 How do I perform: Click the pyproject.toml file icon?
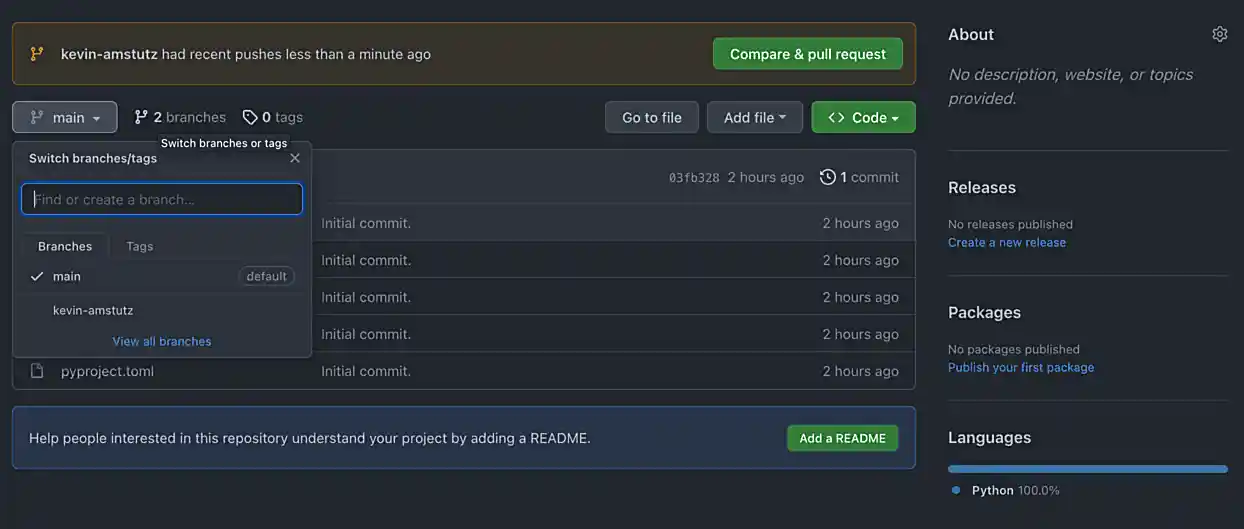pyautogui.click(x=37, y=371)
